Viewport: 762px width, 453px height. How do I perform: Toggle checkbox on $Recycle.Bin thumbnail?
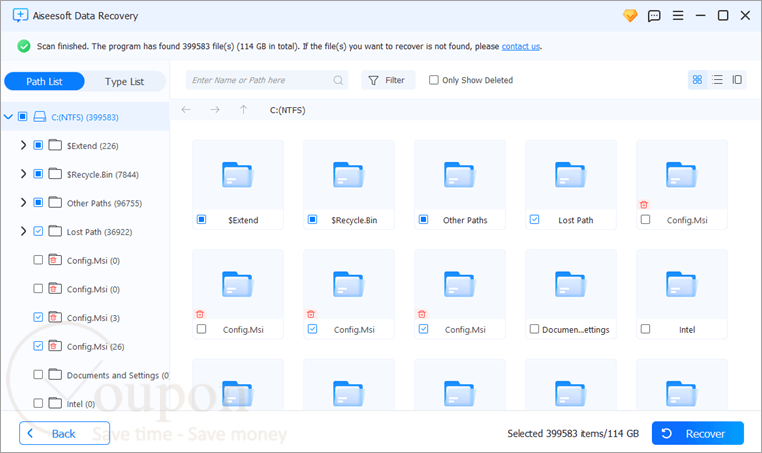312,220
